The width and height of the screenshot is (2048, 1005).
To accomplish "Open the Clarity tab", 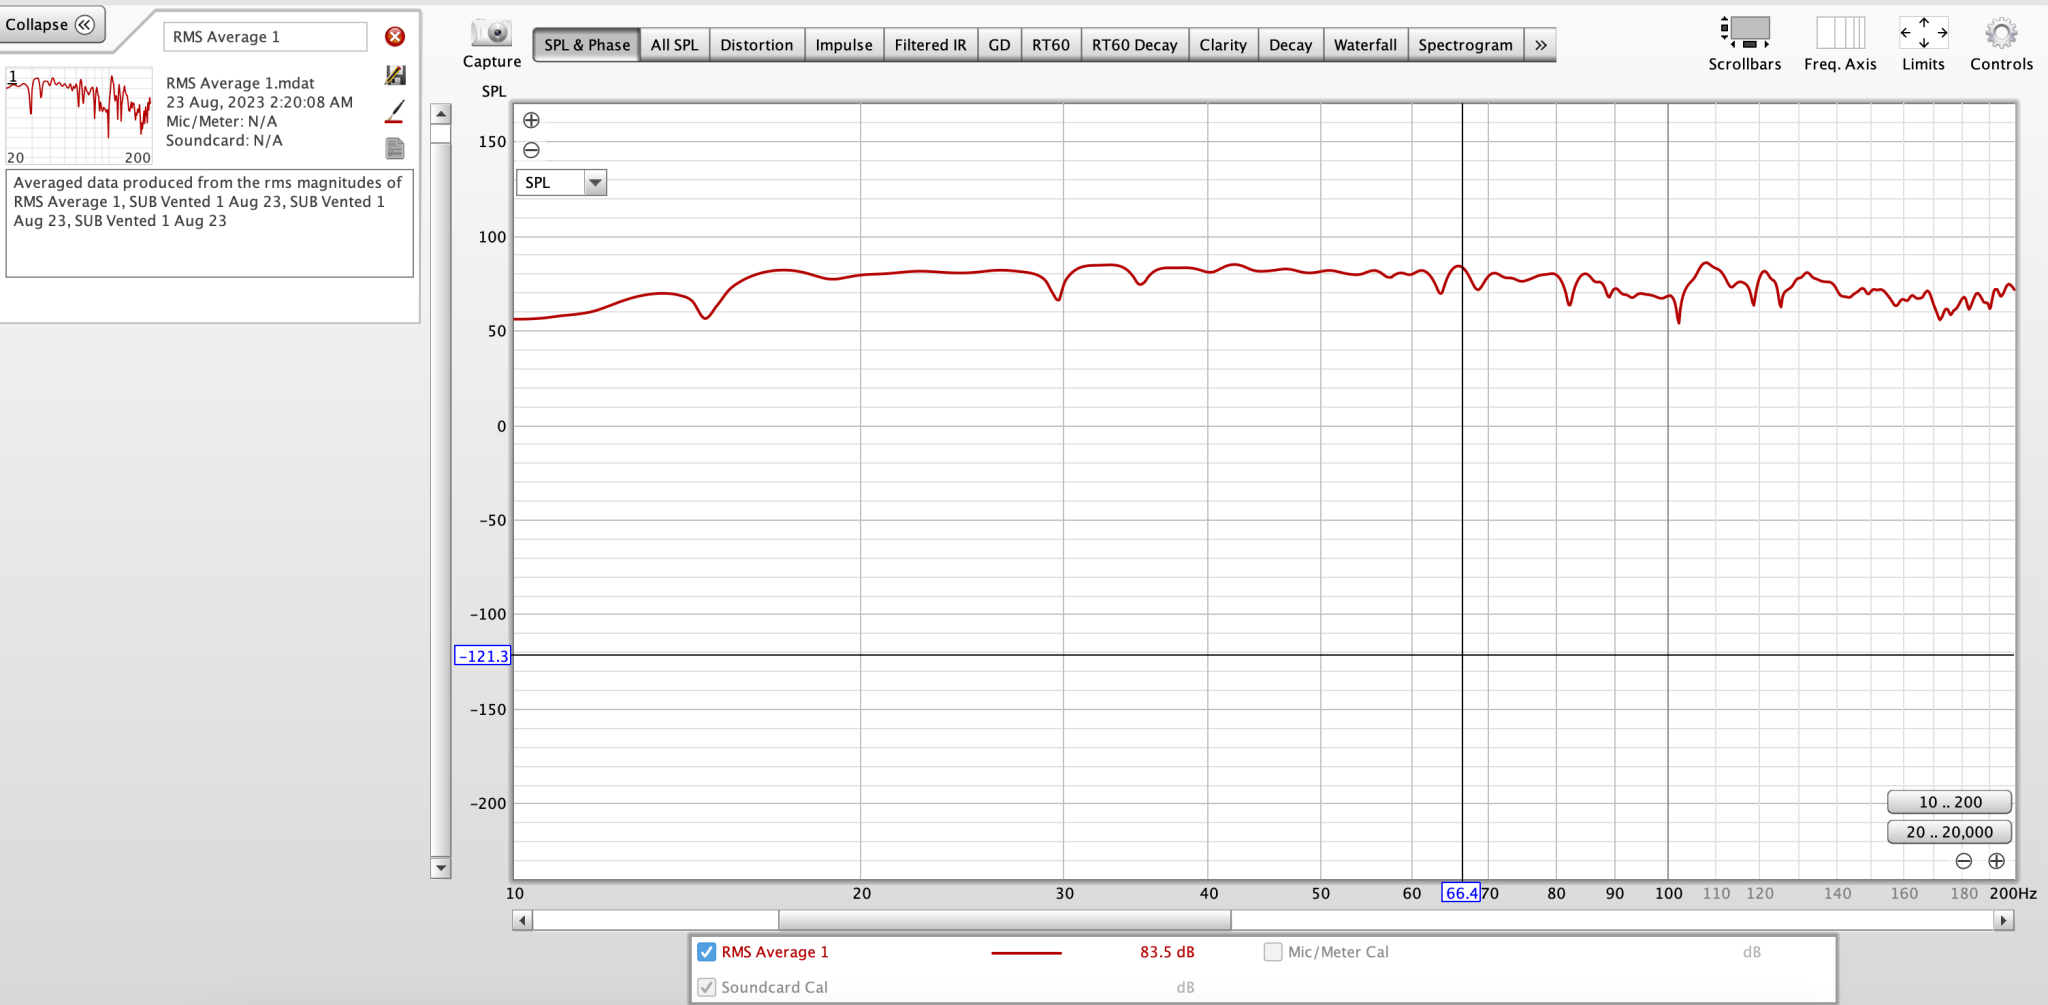I will [1222, 45].
